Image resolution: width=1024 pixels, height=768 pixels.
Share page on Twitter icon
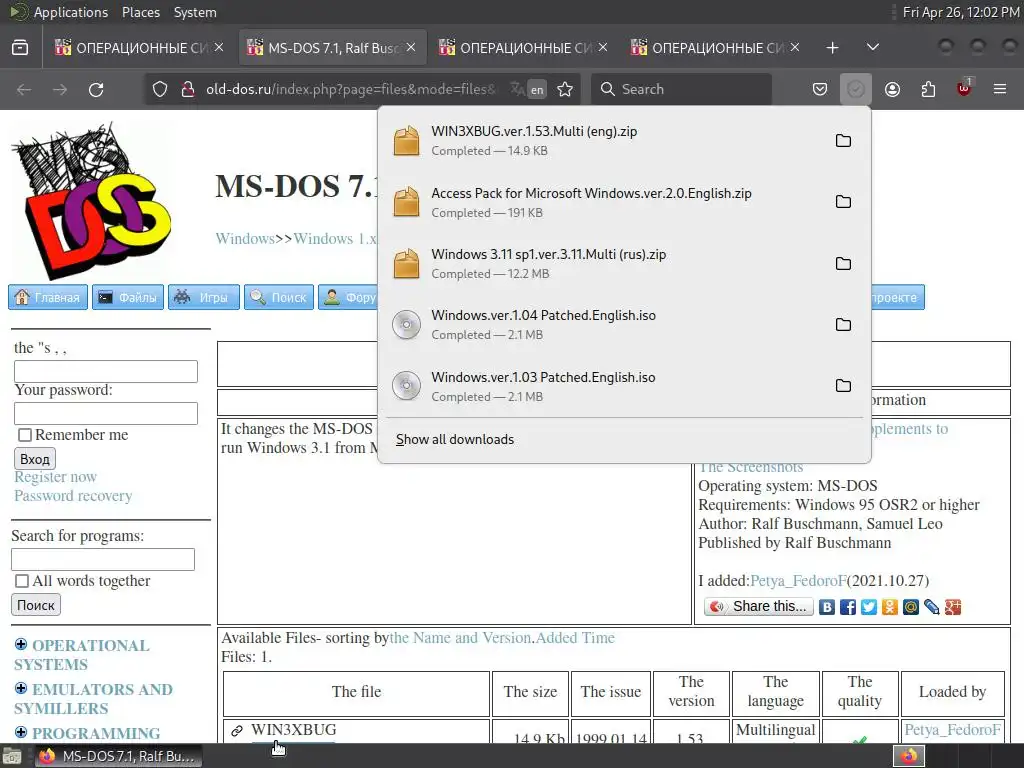coord(869,607)
